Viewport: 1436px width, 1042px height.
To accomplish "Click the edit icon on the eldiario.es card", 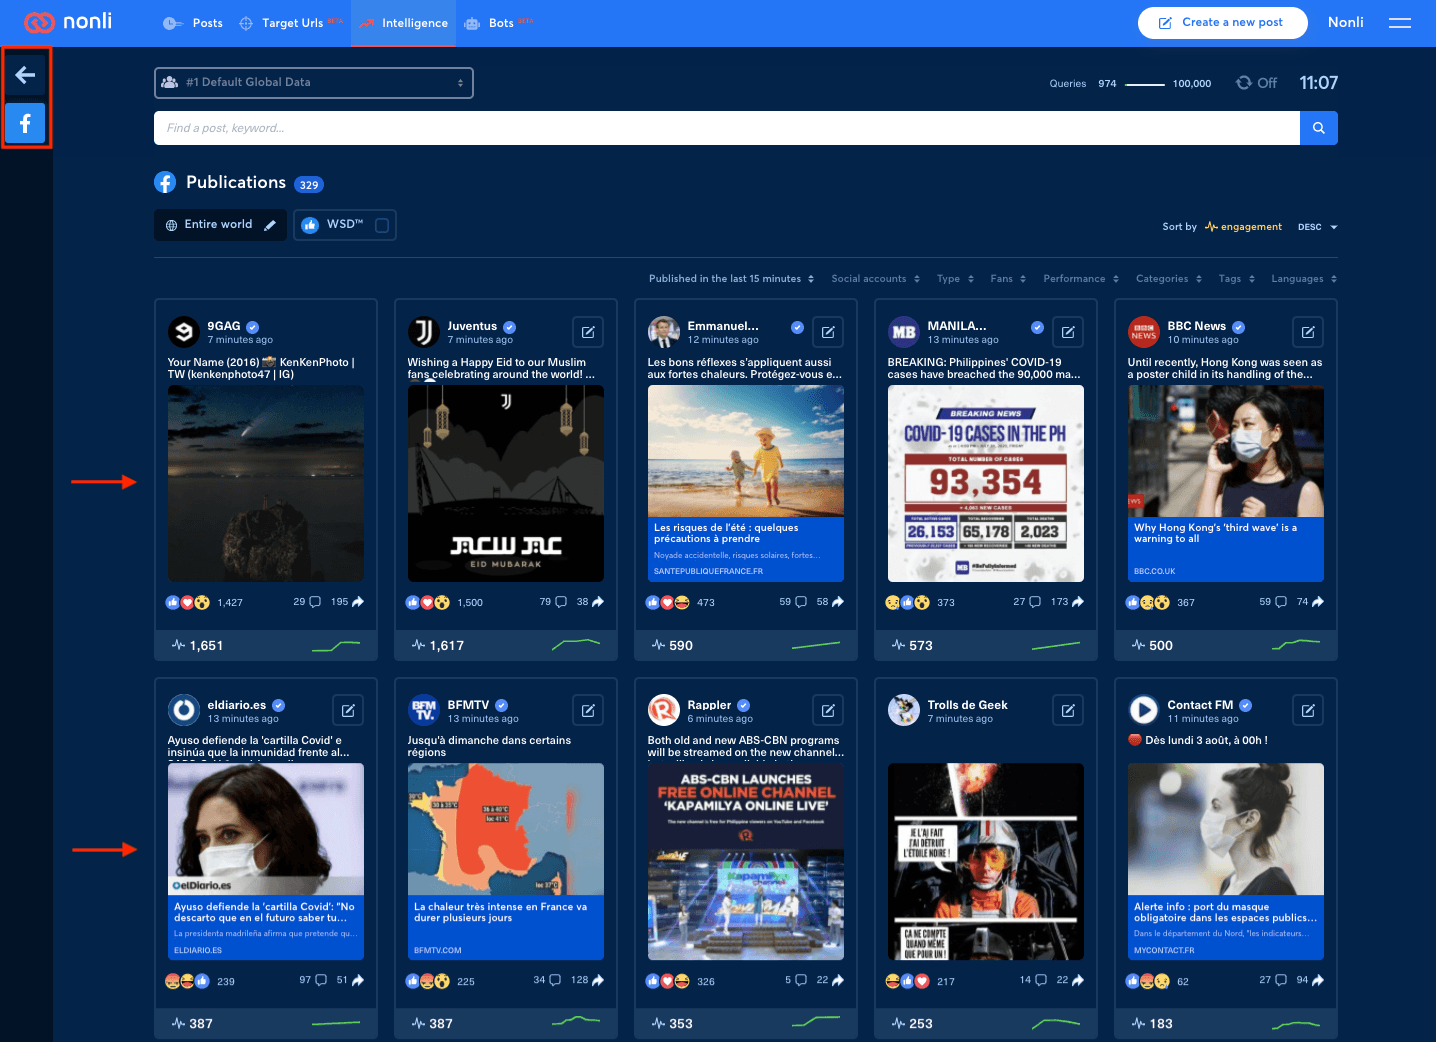I will tap(348, 711).
